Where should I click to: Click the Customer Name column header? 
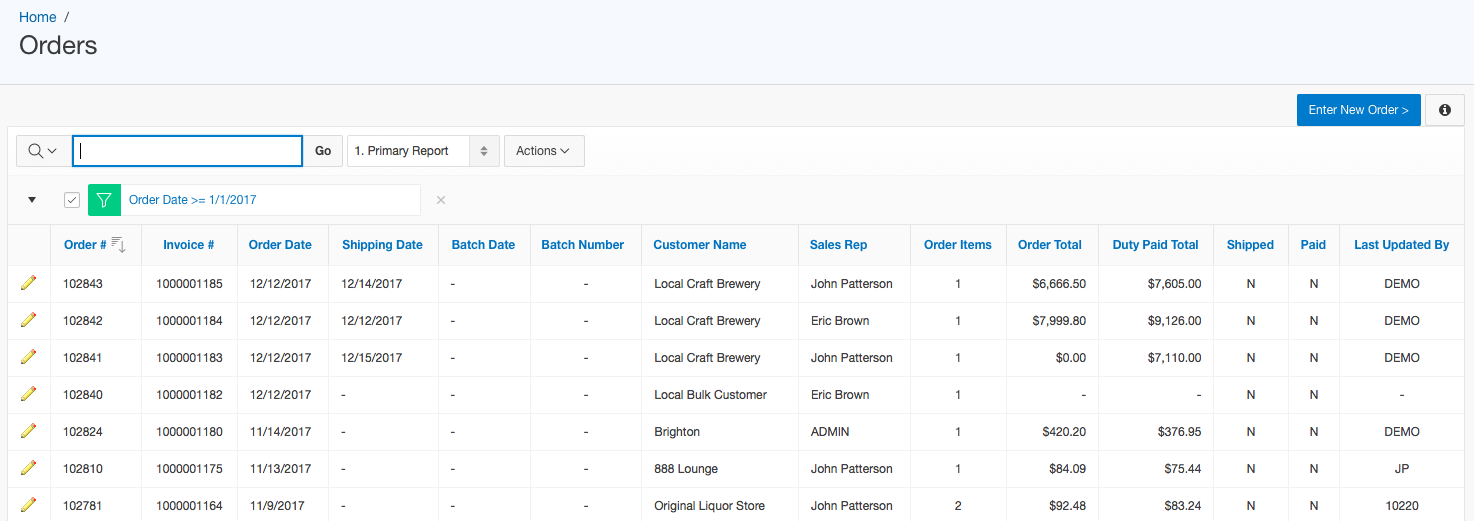coord(699,245)
